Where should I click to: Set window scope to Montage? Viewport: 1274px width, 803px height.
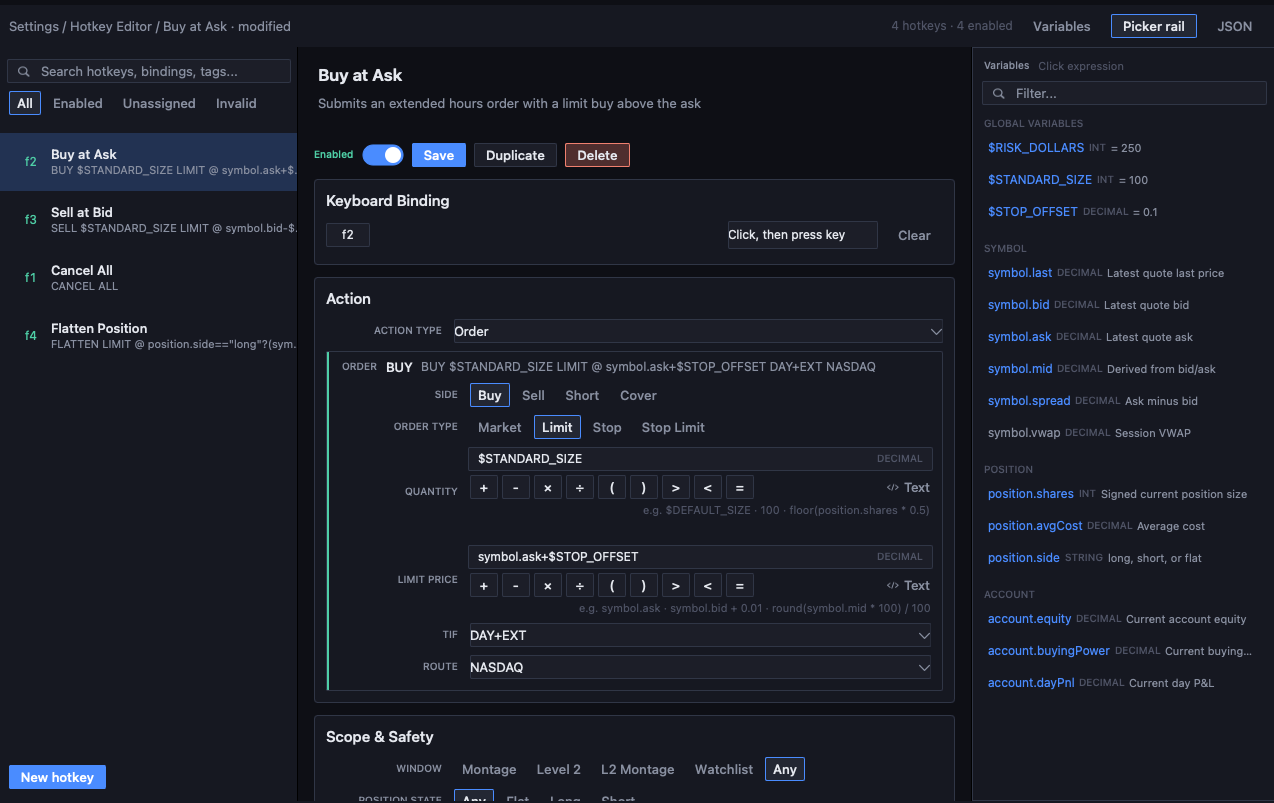click(x=489, y=769)
